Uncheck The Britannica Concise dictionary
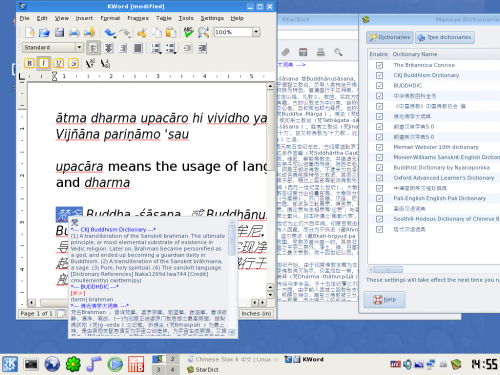Viewport: 500px width, 375px height. coord(379,65)
